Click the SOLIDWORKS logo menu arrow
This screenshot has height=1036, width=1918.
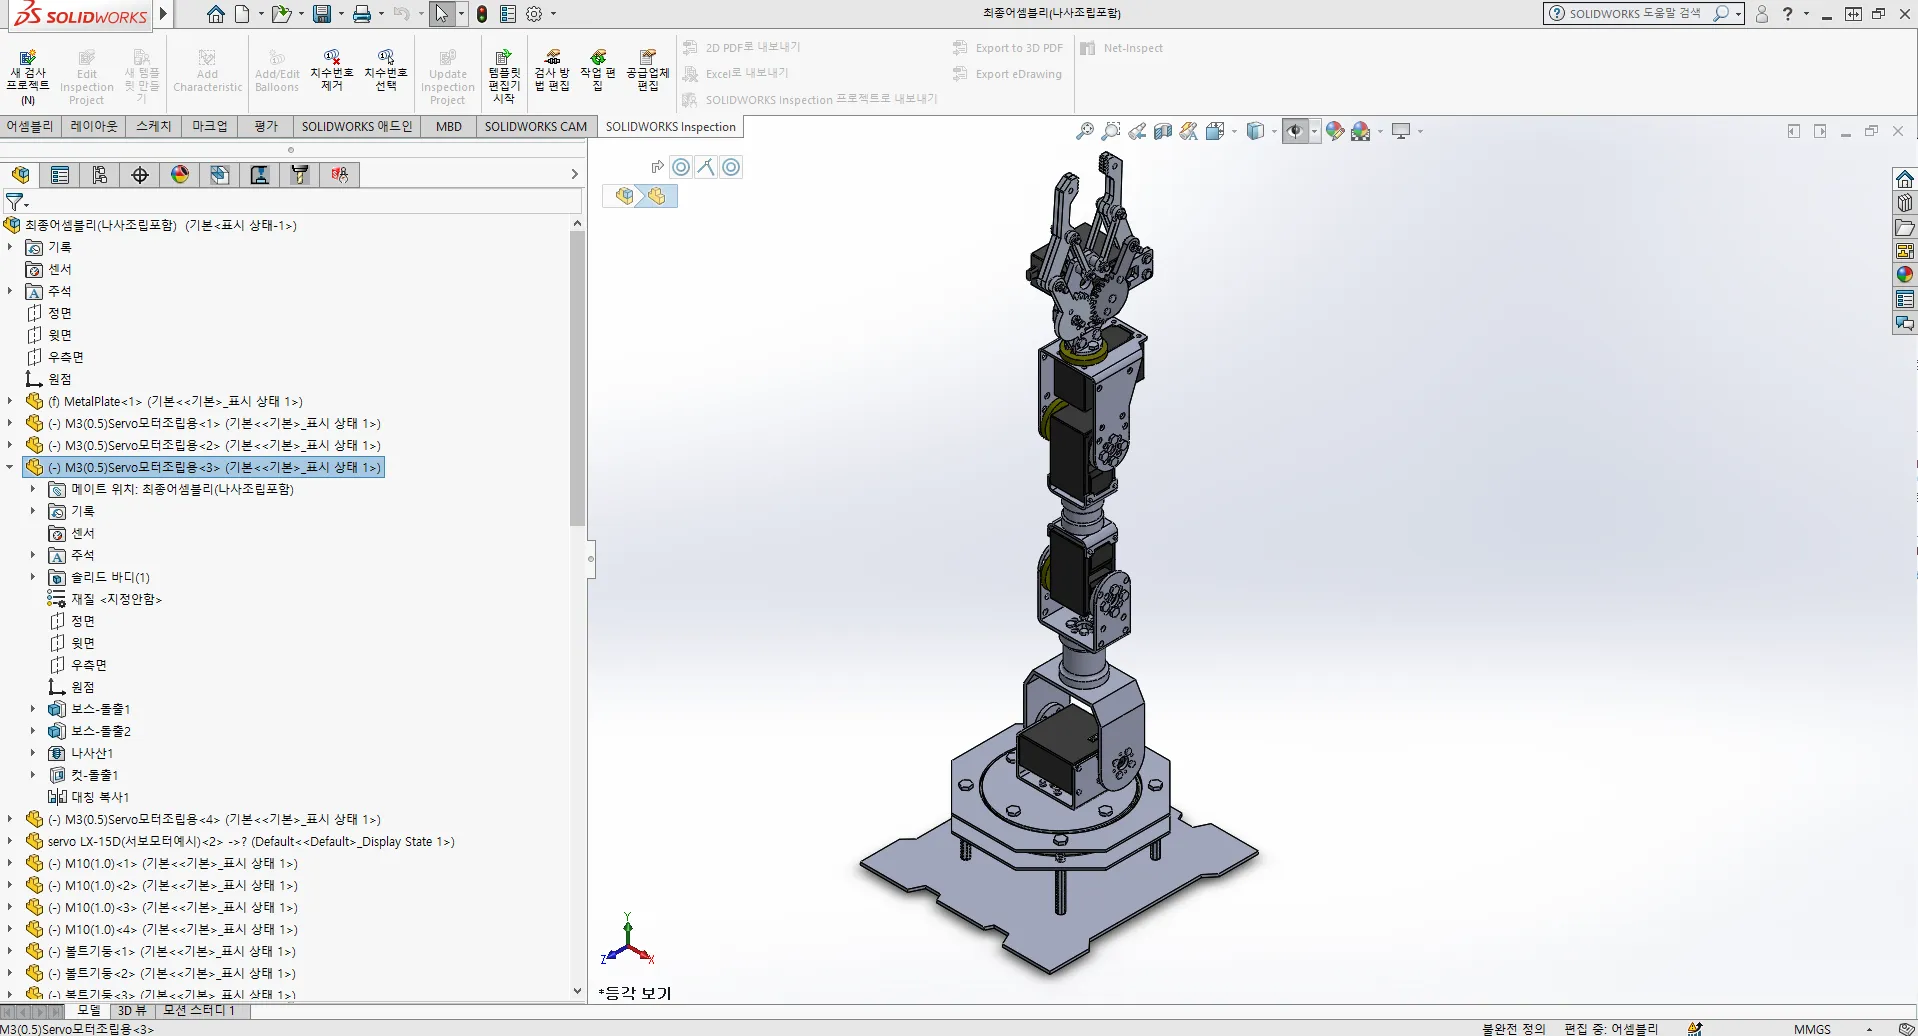[x=164, y=14]
